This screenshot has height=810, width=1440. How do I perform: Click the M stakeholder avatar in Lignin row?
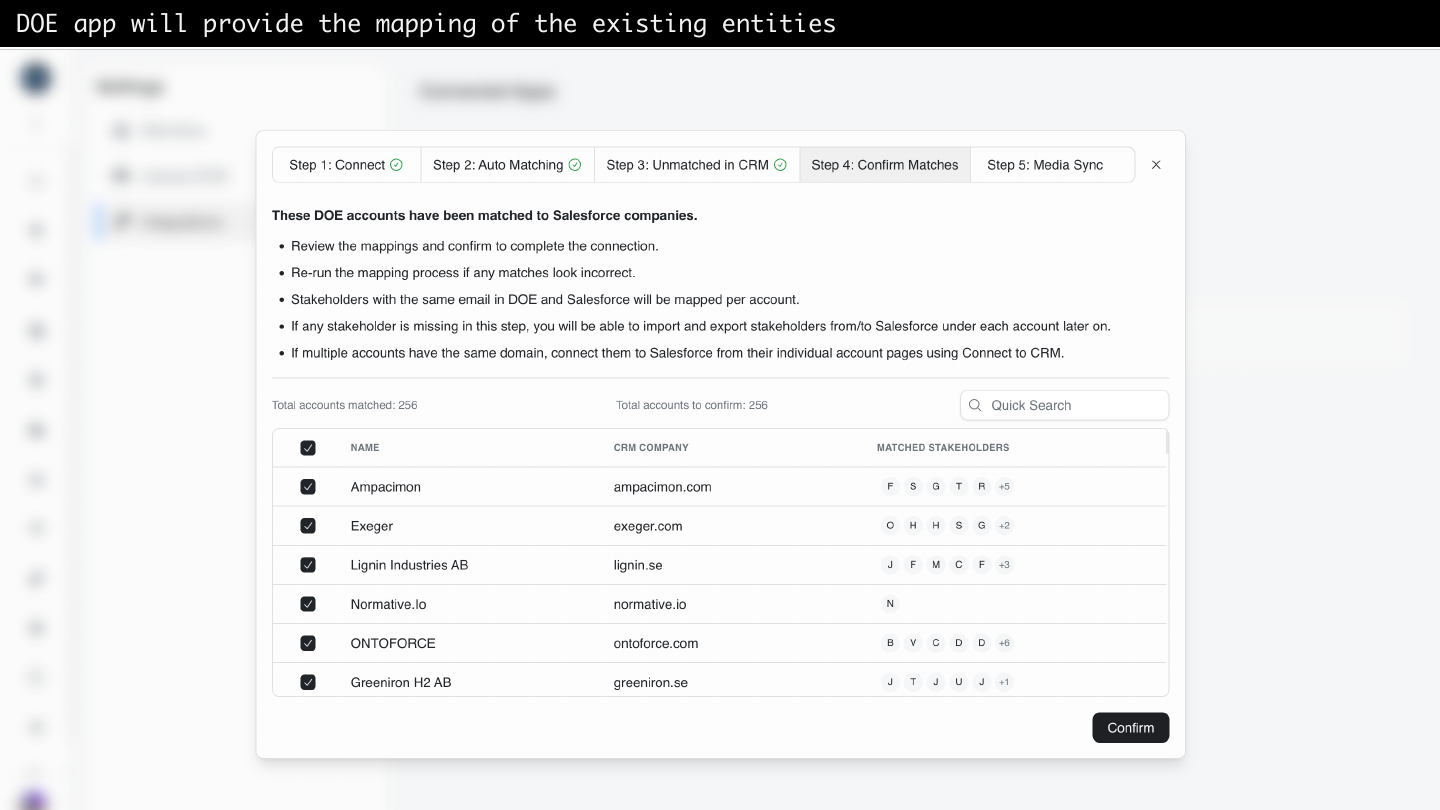936,565
